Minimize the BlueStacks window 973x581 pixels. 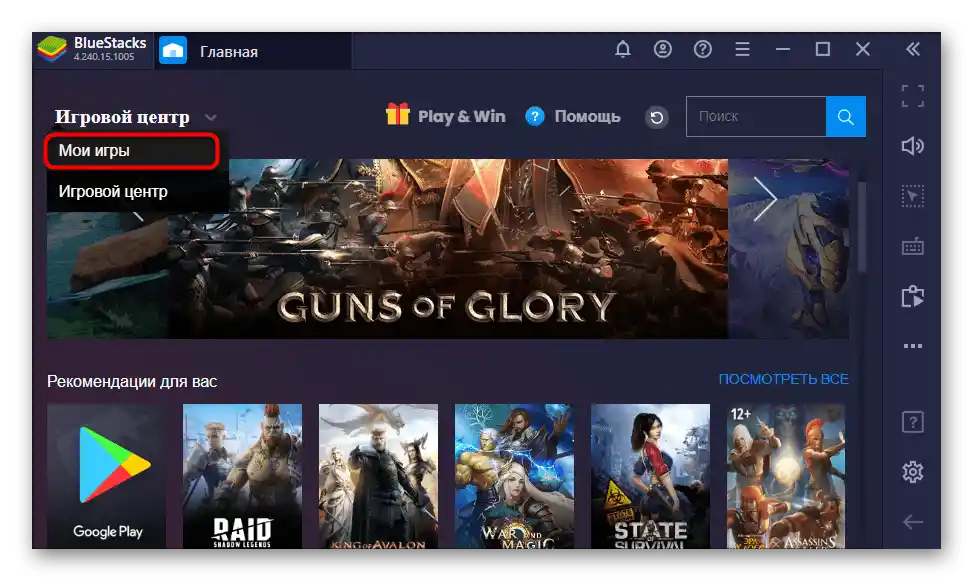[783, 49]
